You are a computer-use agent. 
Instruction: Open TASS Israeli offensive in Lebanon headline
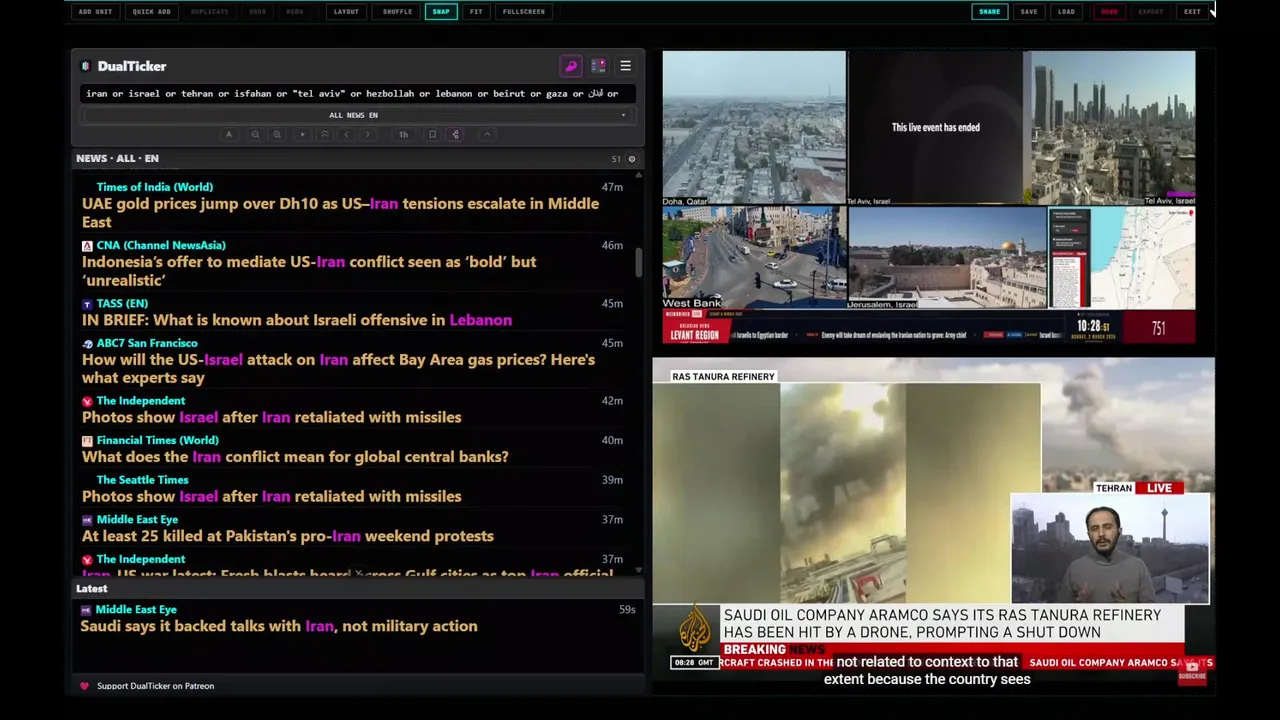pos(297,320)
